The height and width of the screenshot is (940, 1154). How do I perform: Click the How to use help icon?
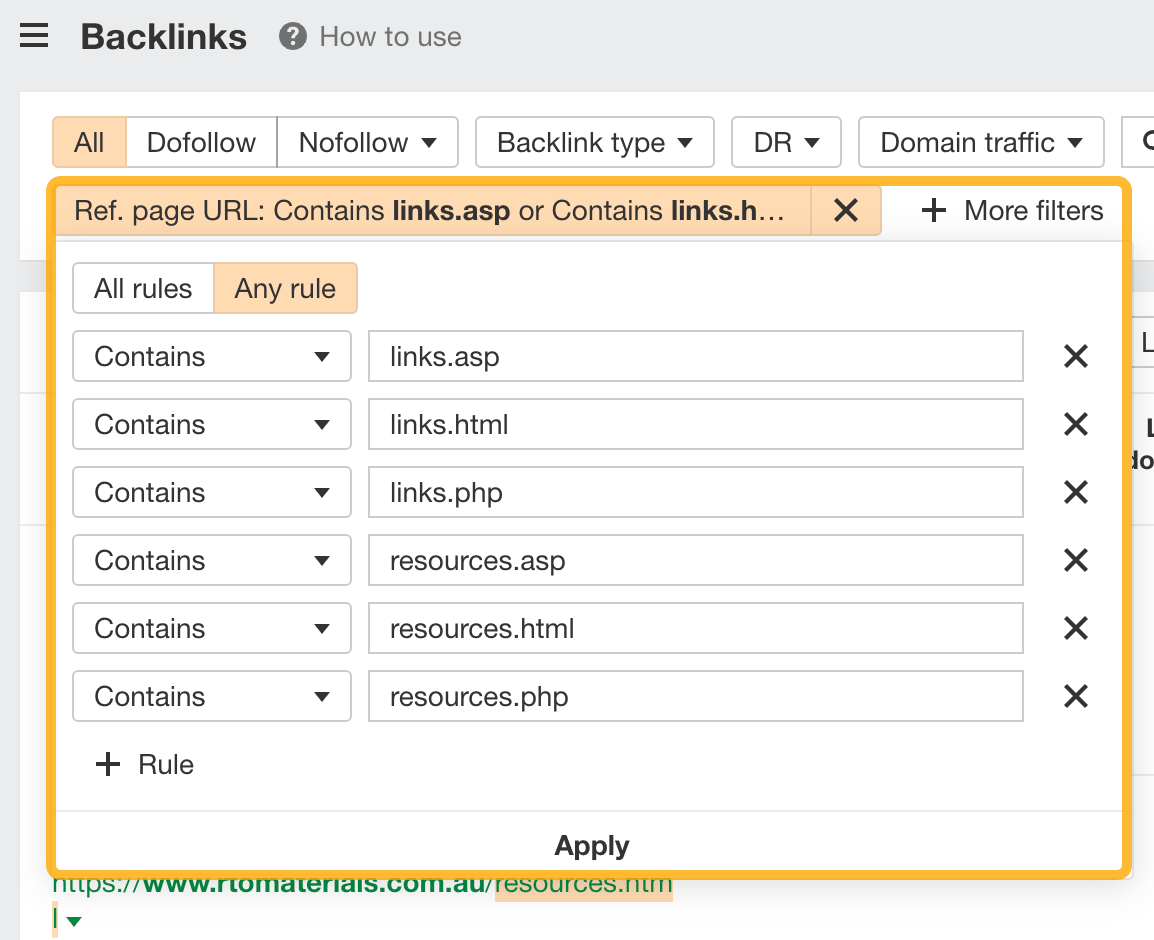click(x=290, y=37)
